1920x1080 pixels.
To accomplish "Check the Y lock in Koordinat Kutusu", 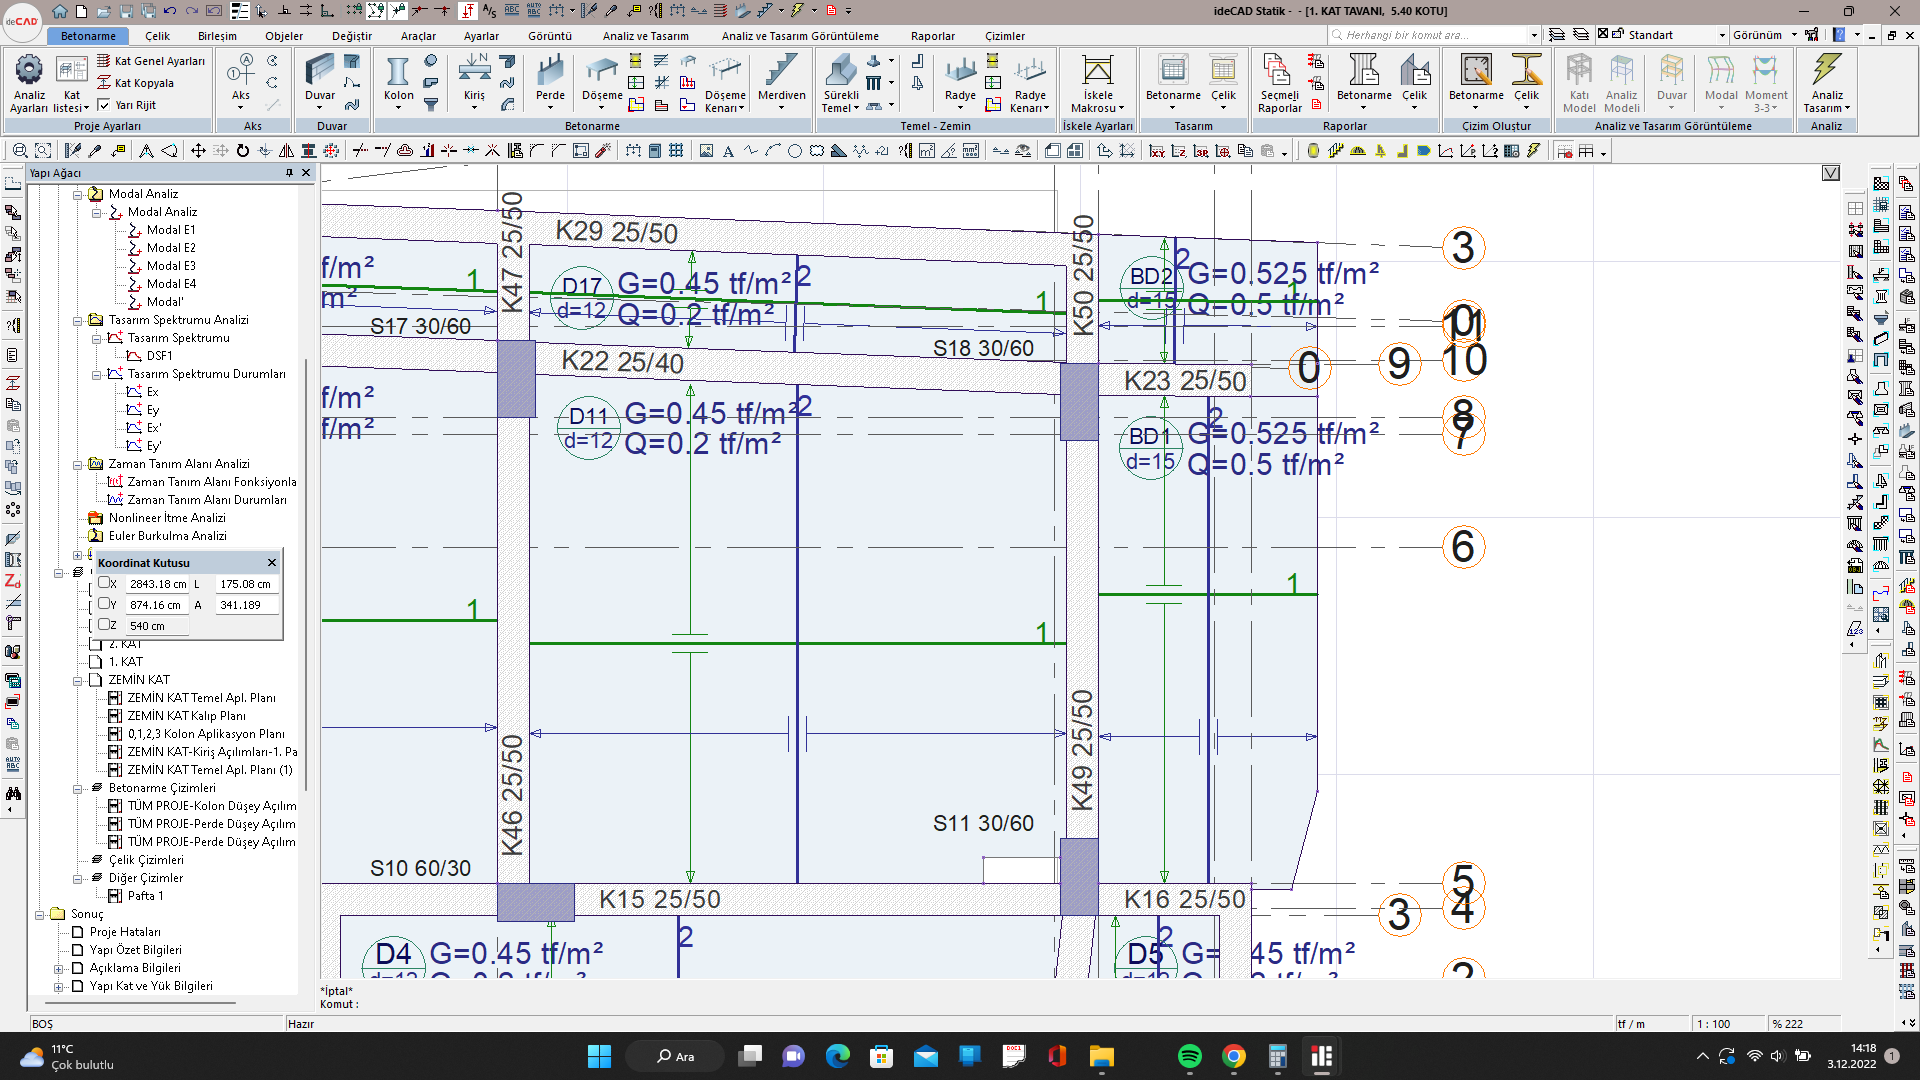I will [104, 604].
